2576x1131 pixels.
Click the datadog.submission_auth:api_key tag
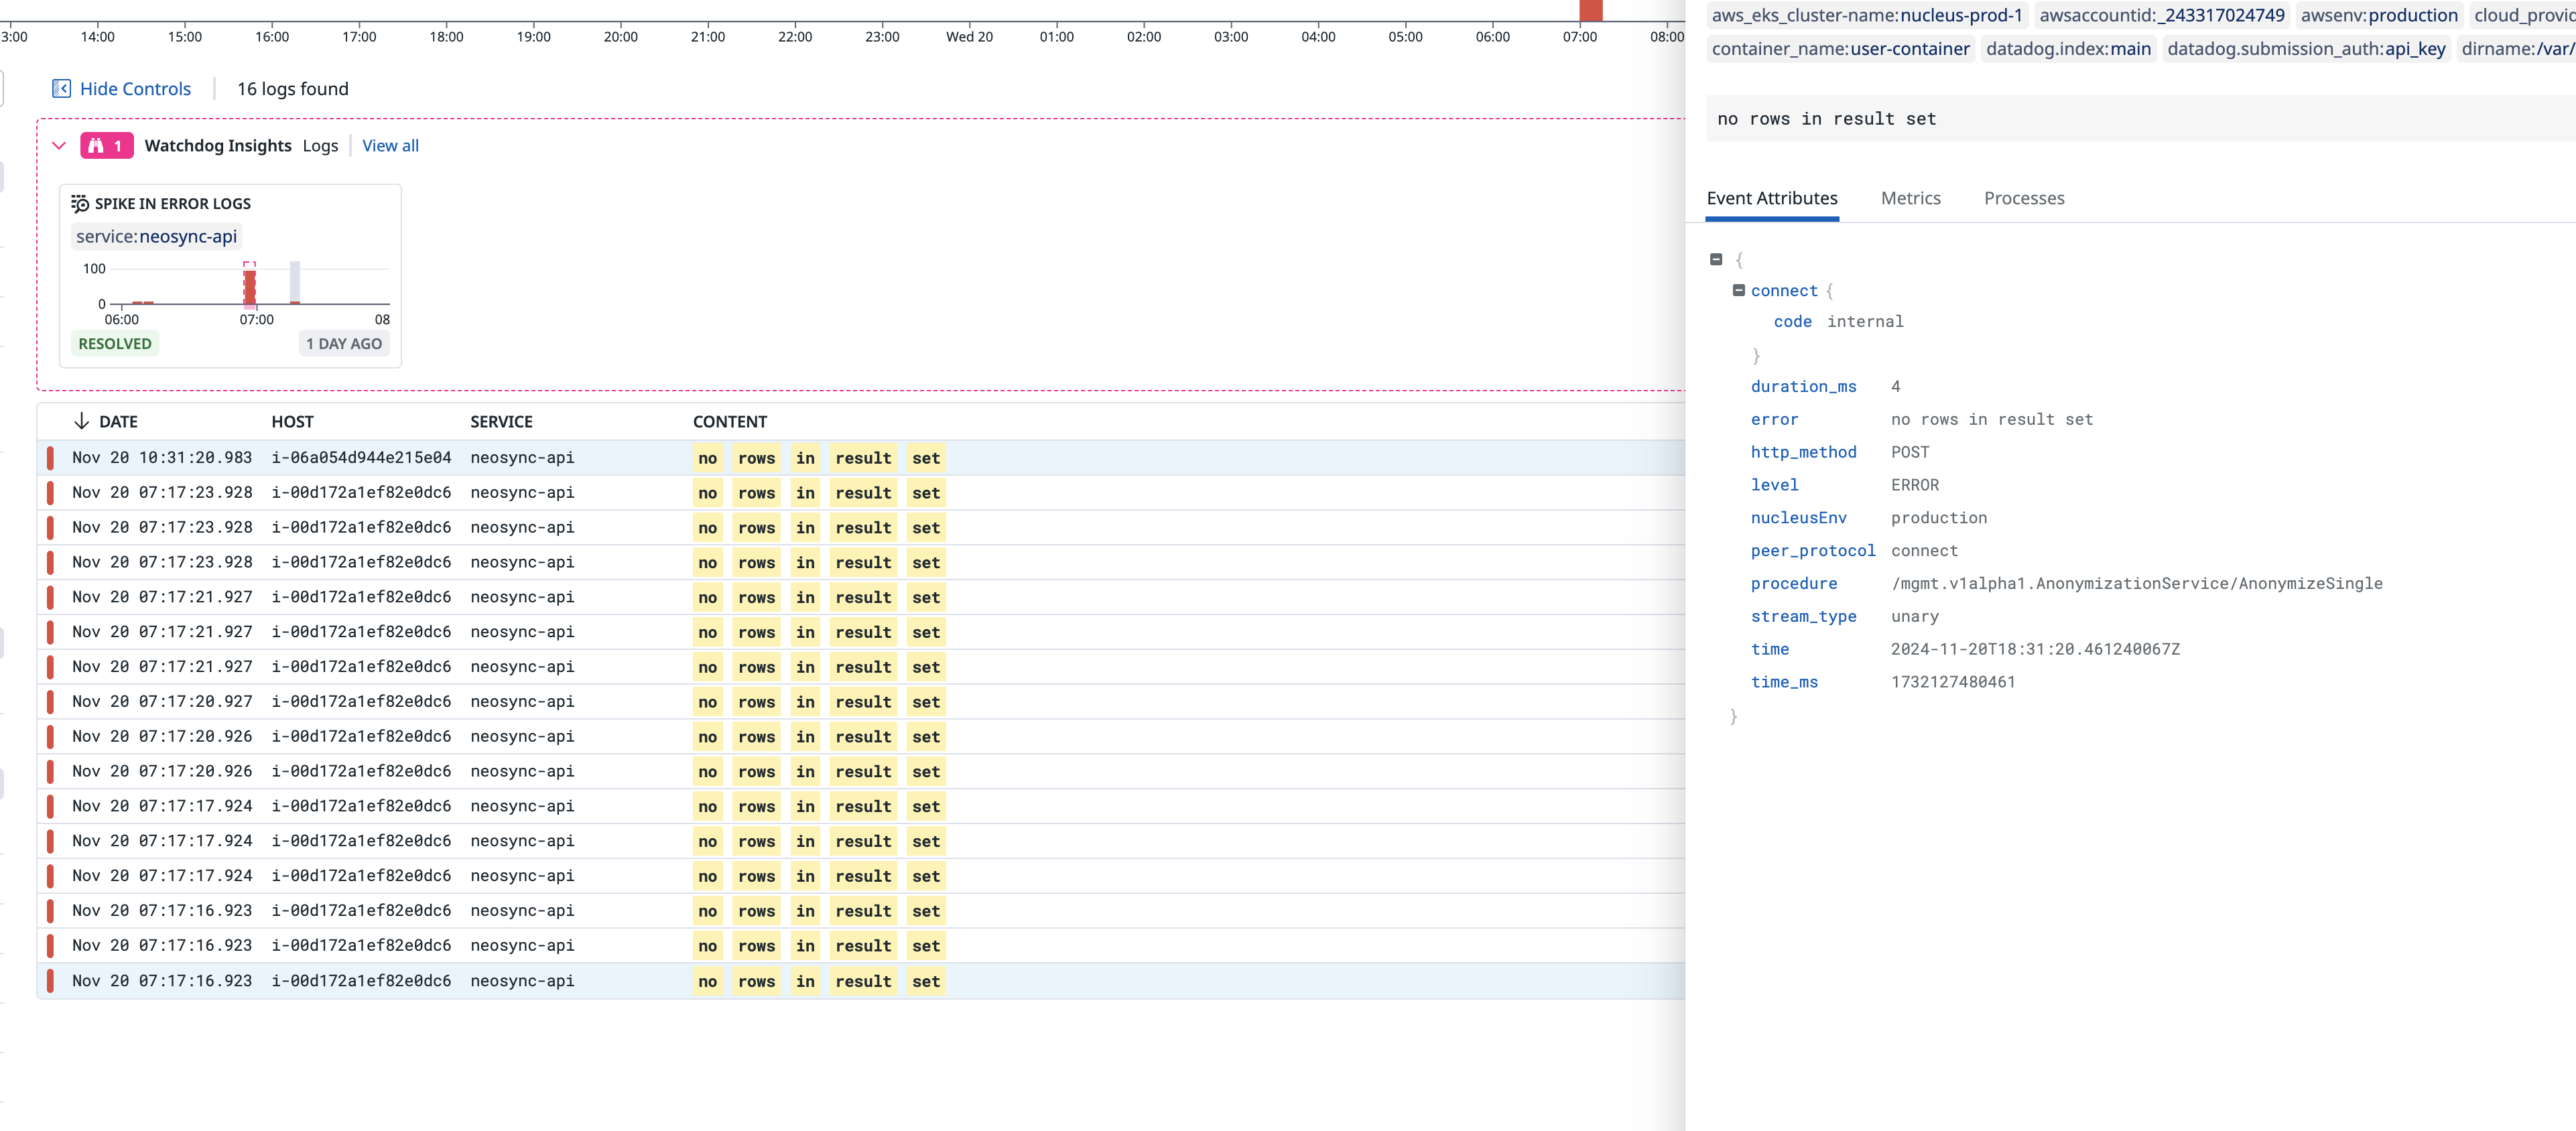(x=2305, y=49)
